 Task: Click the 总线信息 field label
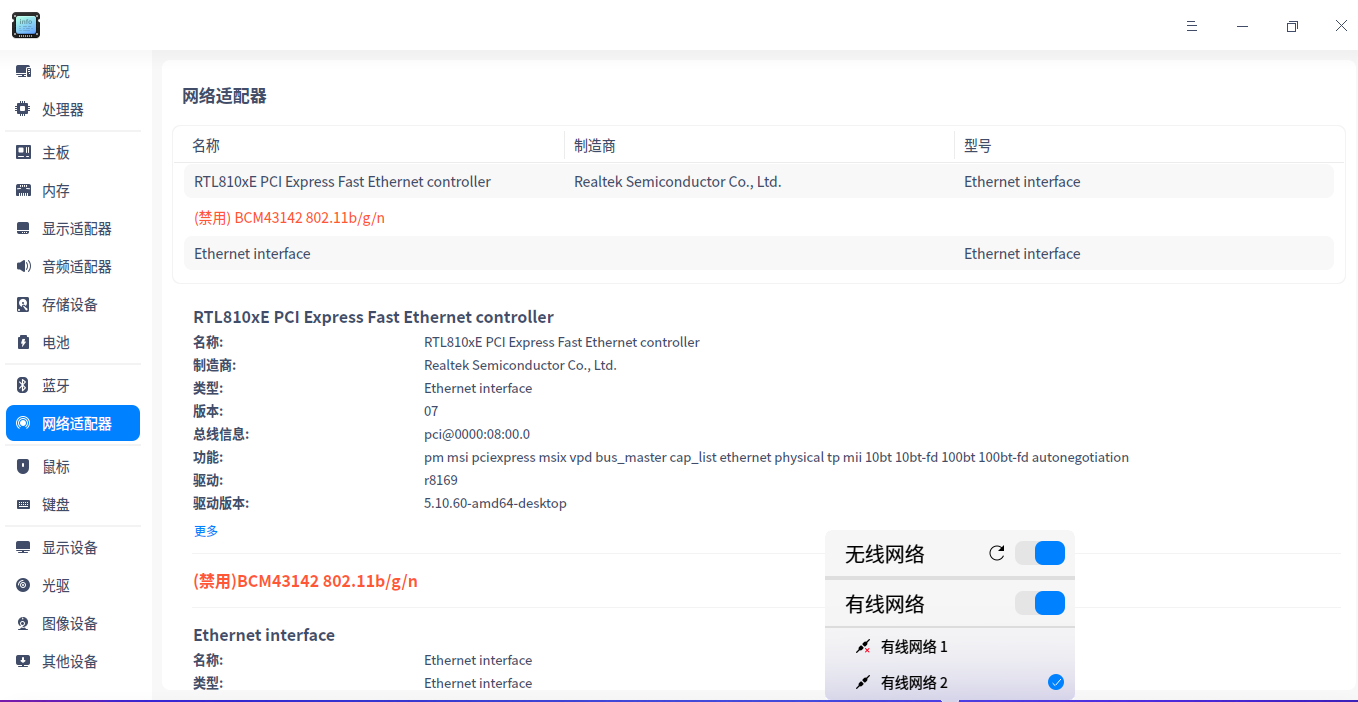(221, 434)
